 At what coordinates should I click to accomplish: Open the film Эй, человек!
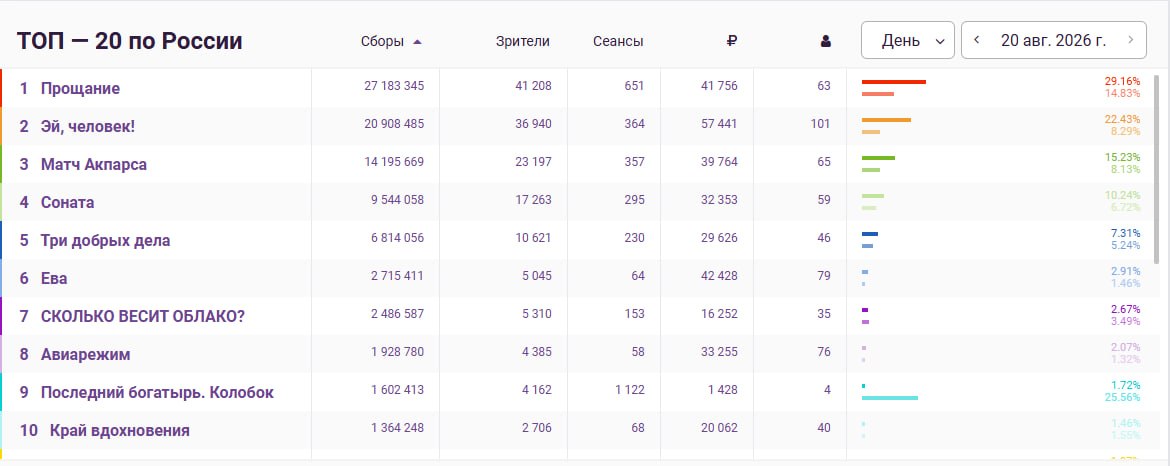[88, 127]
